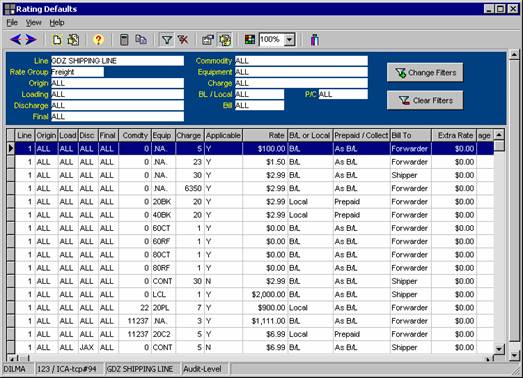Click the copy records toolbar icon
This screenshot has width=523, height=378.
pos(141,40)
